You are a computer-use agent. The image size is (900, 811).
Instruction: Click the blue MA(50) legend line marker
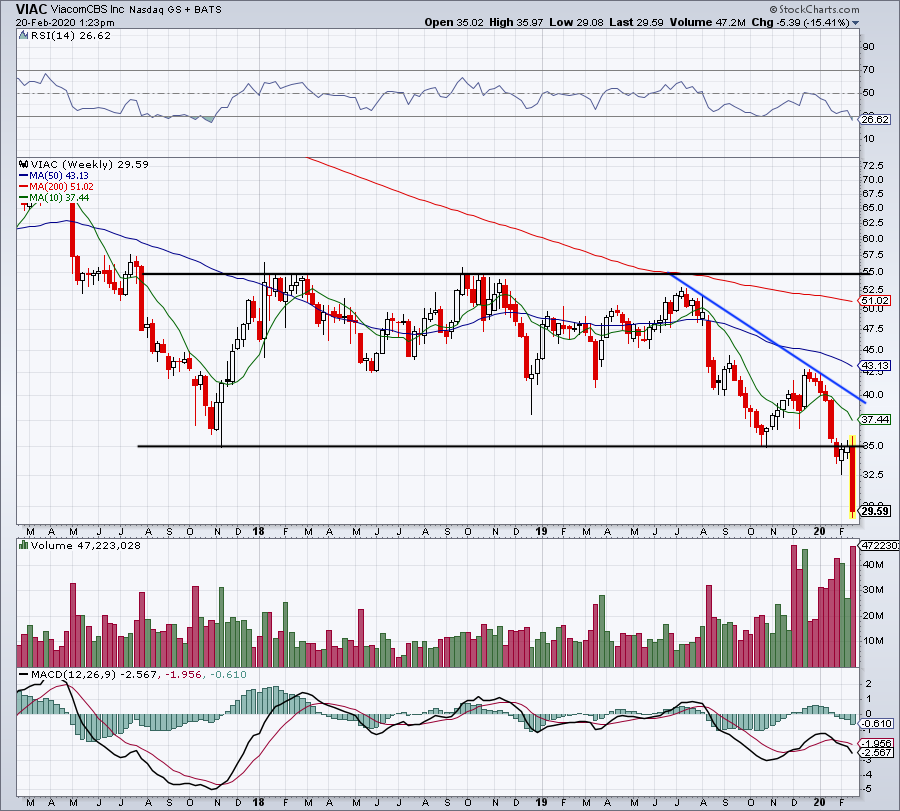click(x=24, y=176)
